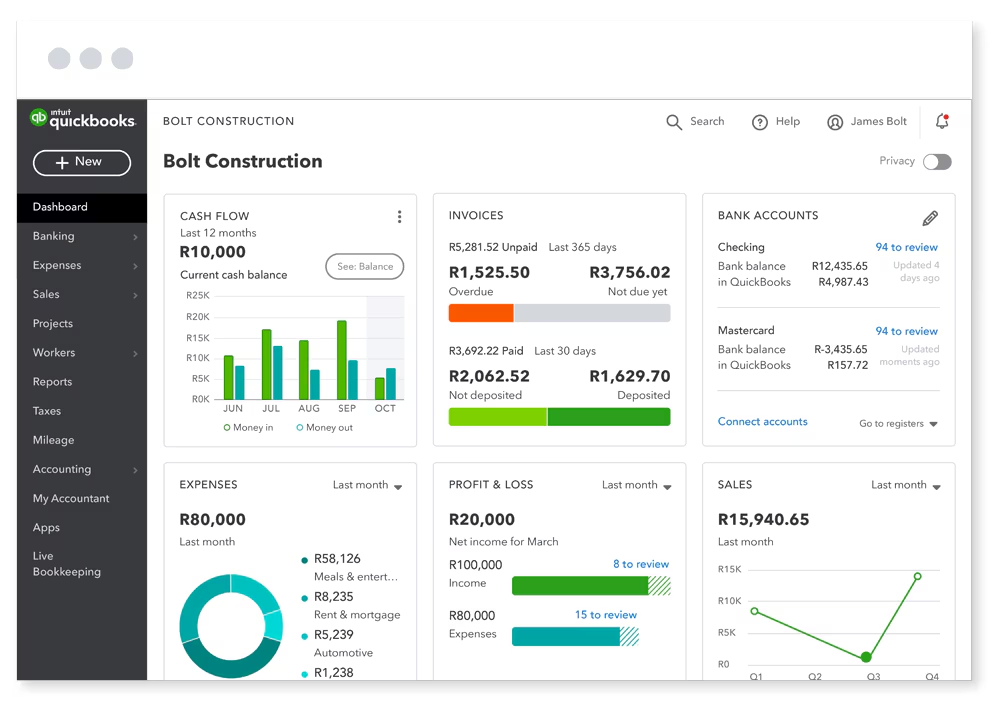Click Money in legend marker

227,427
